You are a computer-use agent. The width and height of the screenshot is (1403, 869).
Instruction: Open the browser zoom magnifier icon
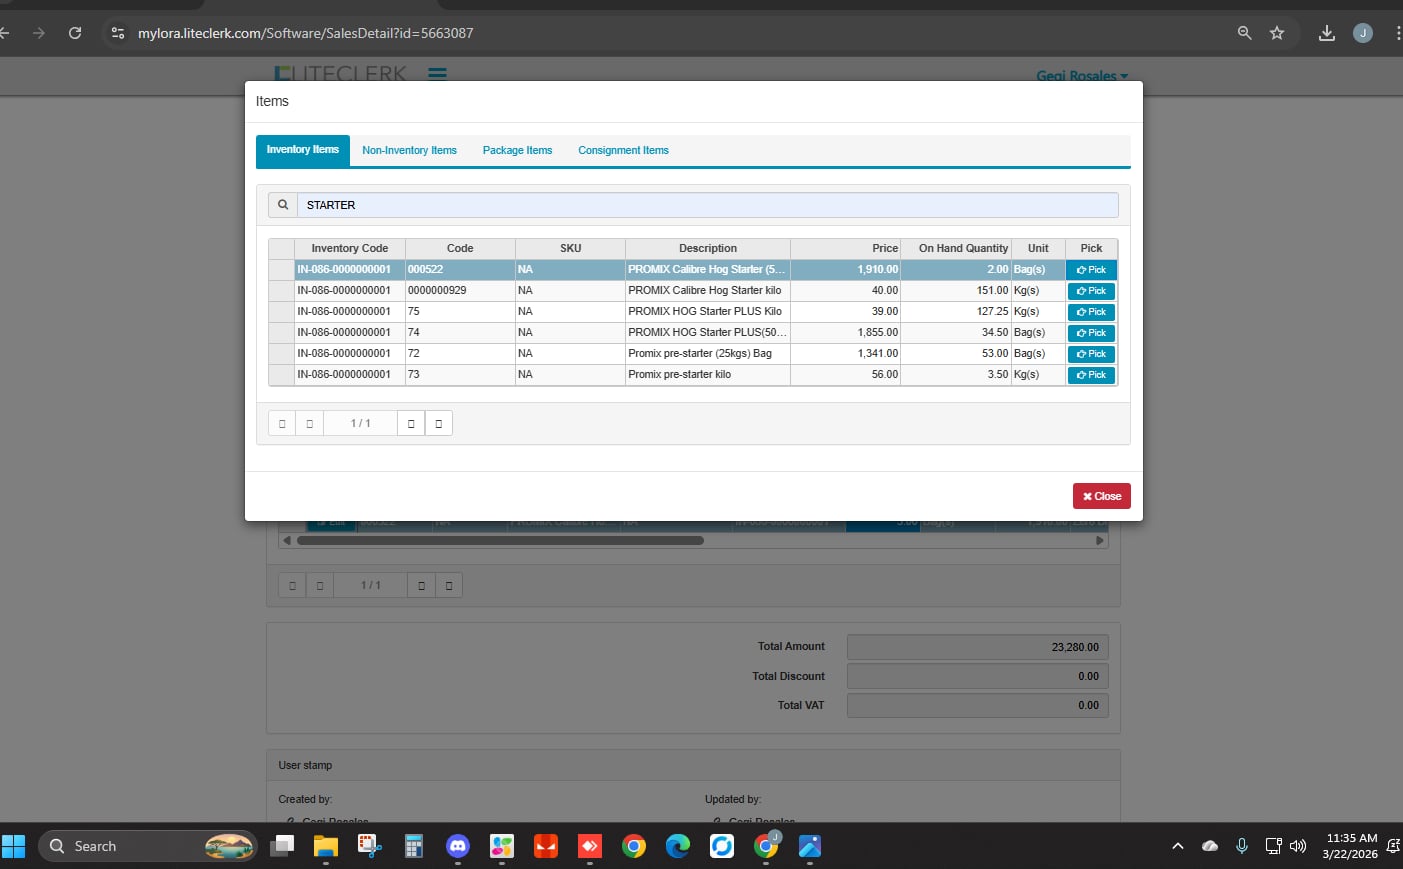[1244, 33]
